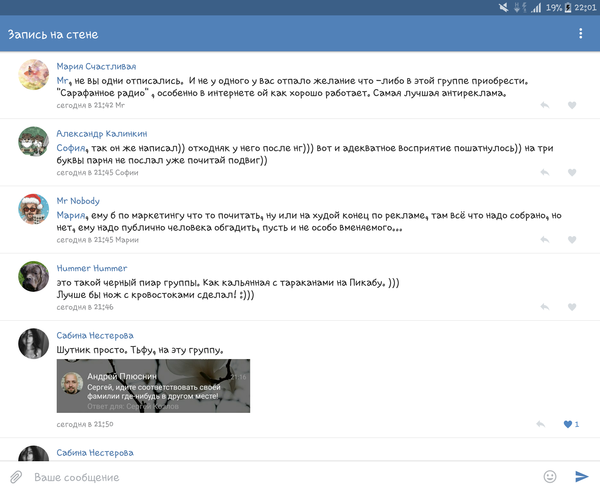Screen dimensions: 600x492
Task: Like Mr Nobody's comment
Action: coord(572,240)
